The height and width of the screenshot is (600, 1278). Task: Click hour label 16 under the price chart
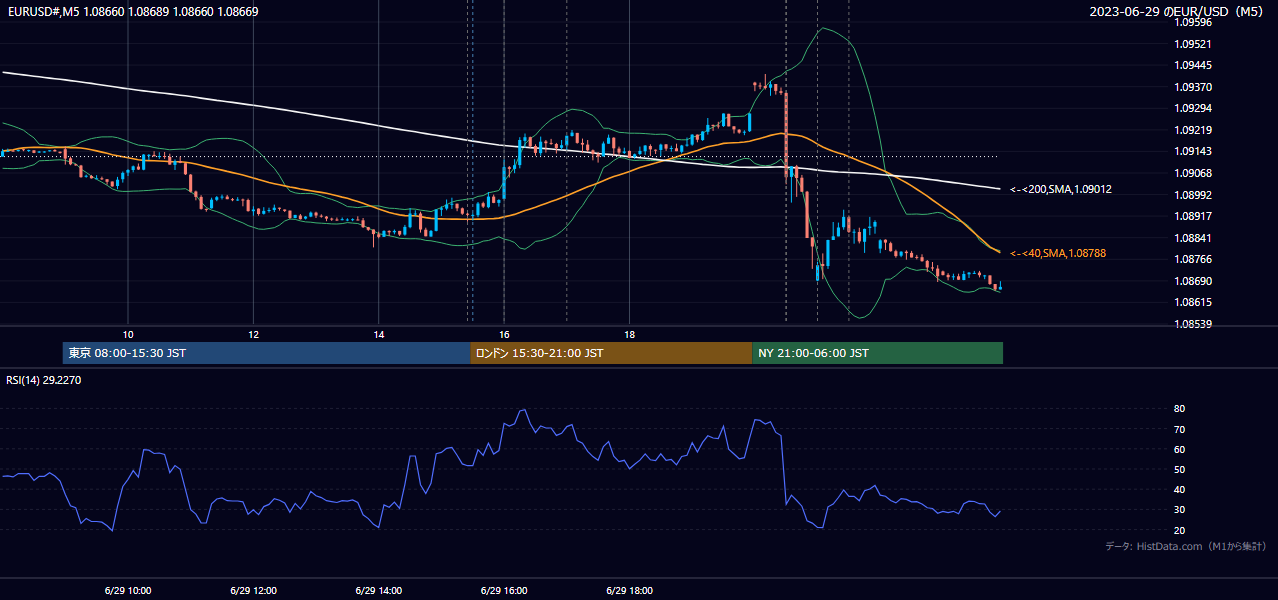pos(503,334)
